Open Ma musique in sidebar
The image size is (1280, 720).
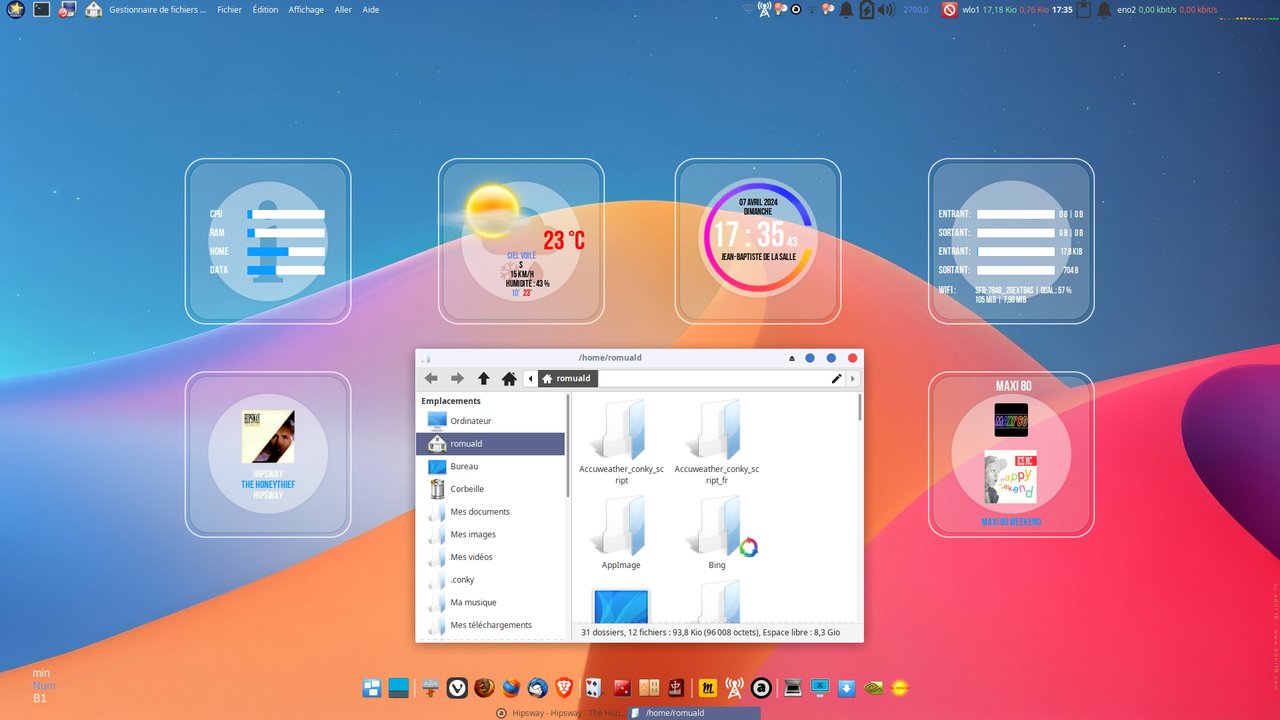(491, 603)
